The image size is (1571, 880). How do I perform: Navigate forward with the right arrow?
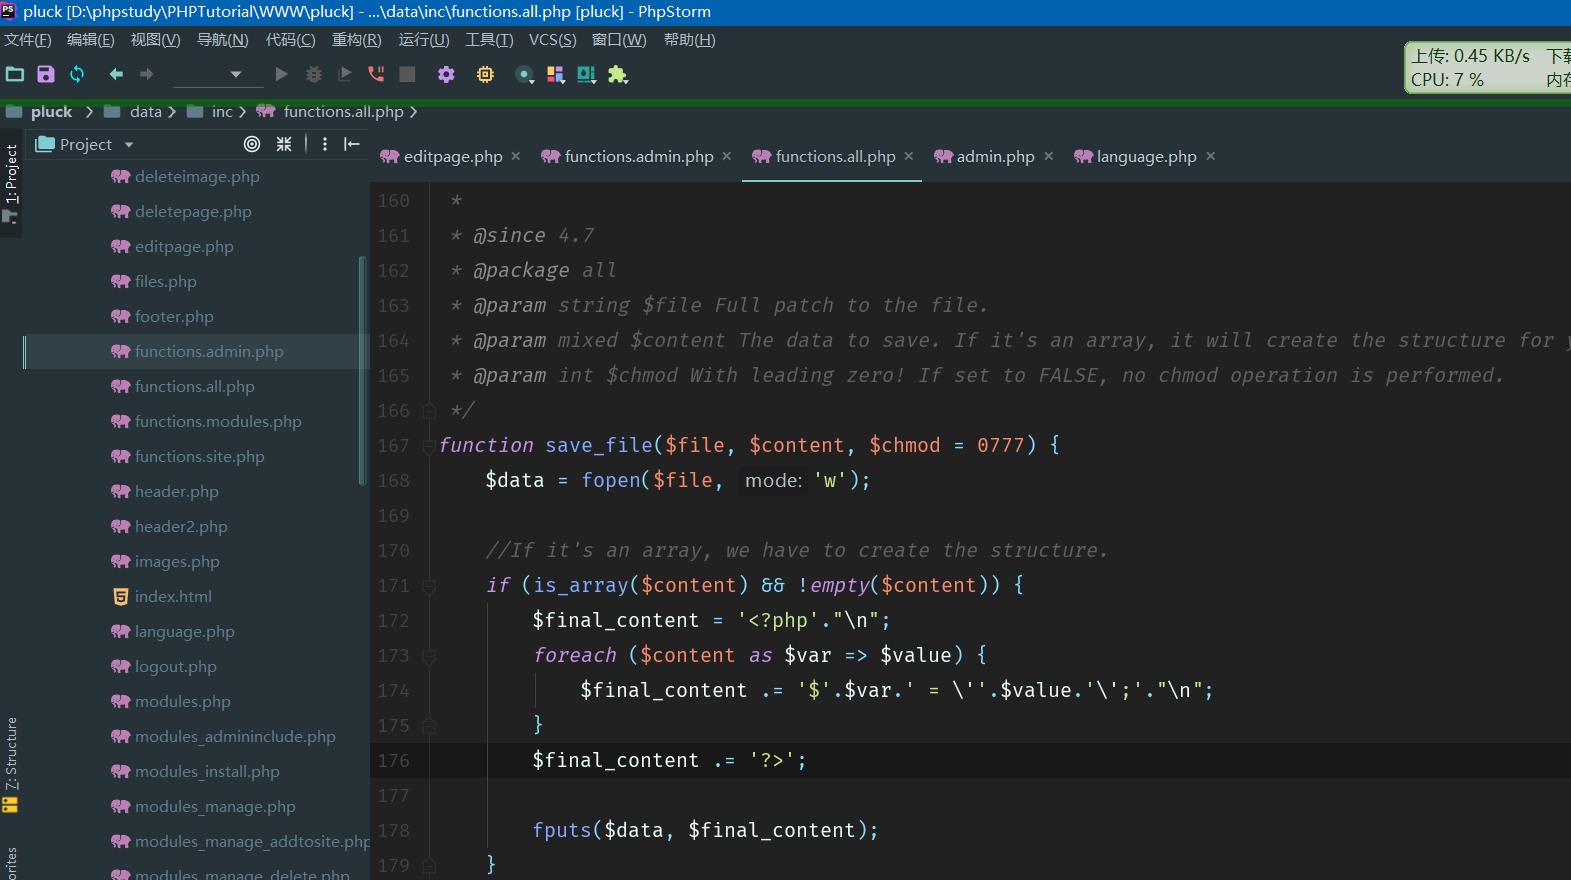pos(147,74)
